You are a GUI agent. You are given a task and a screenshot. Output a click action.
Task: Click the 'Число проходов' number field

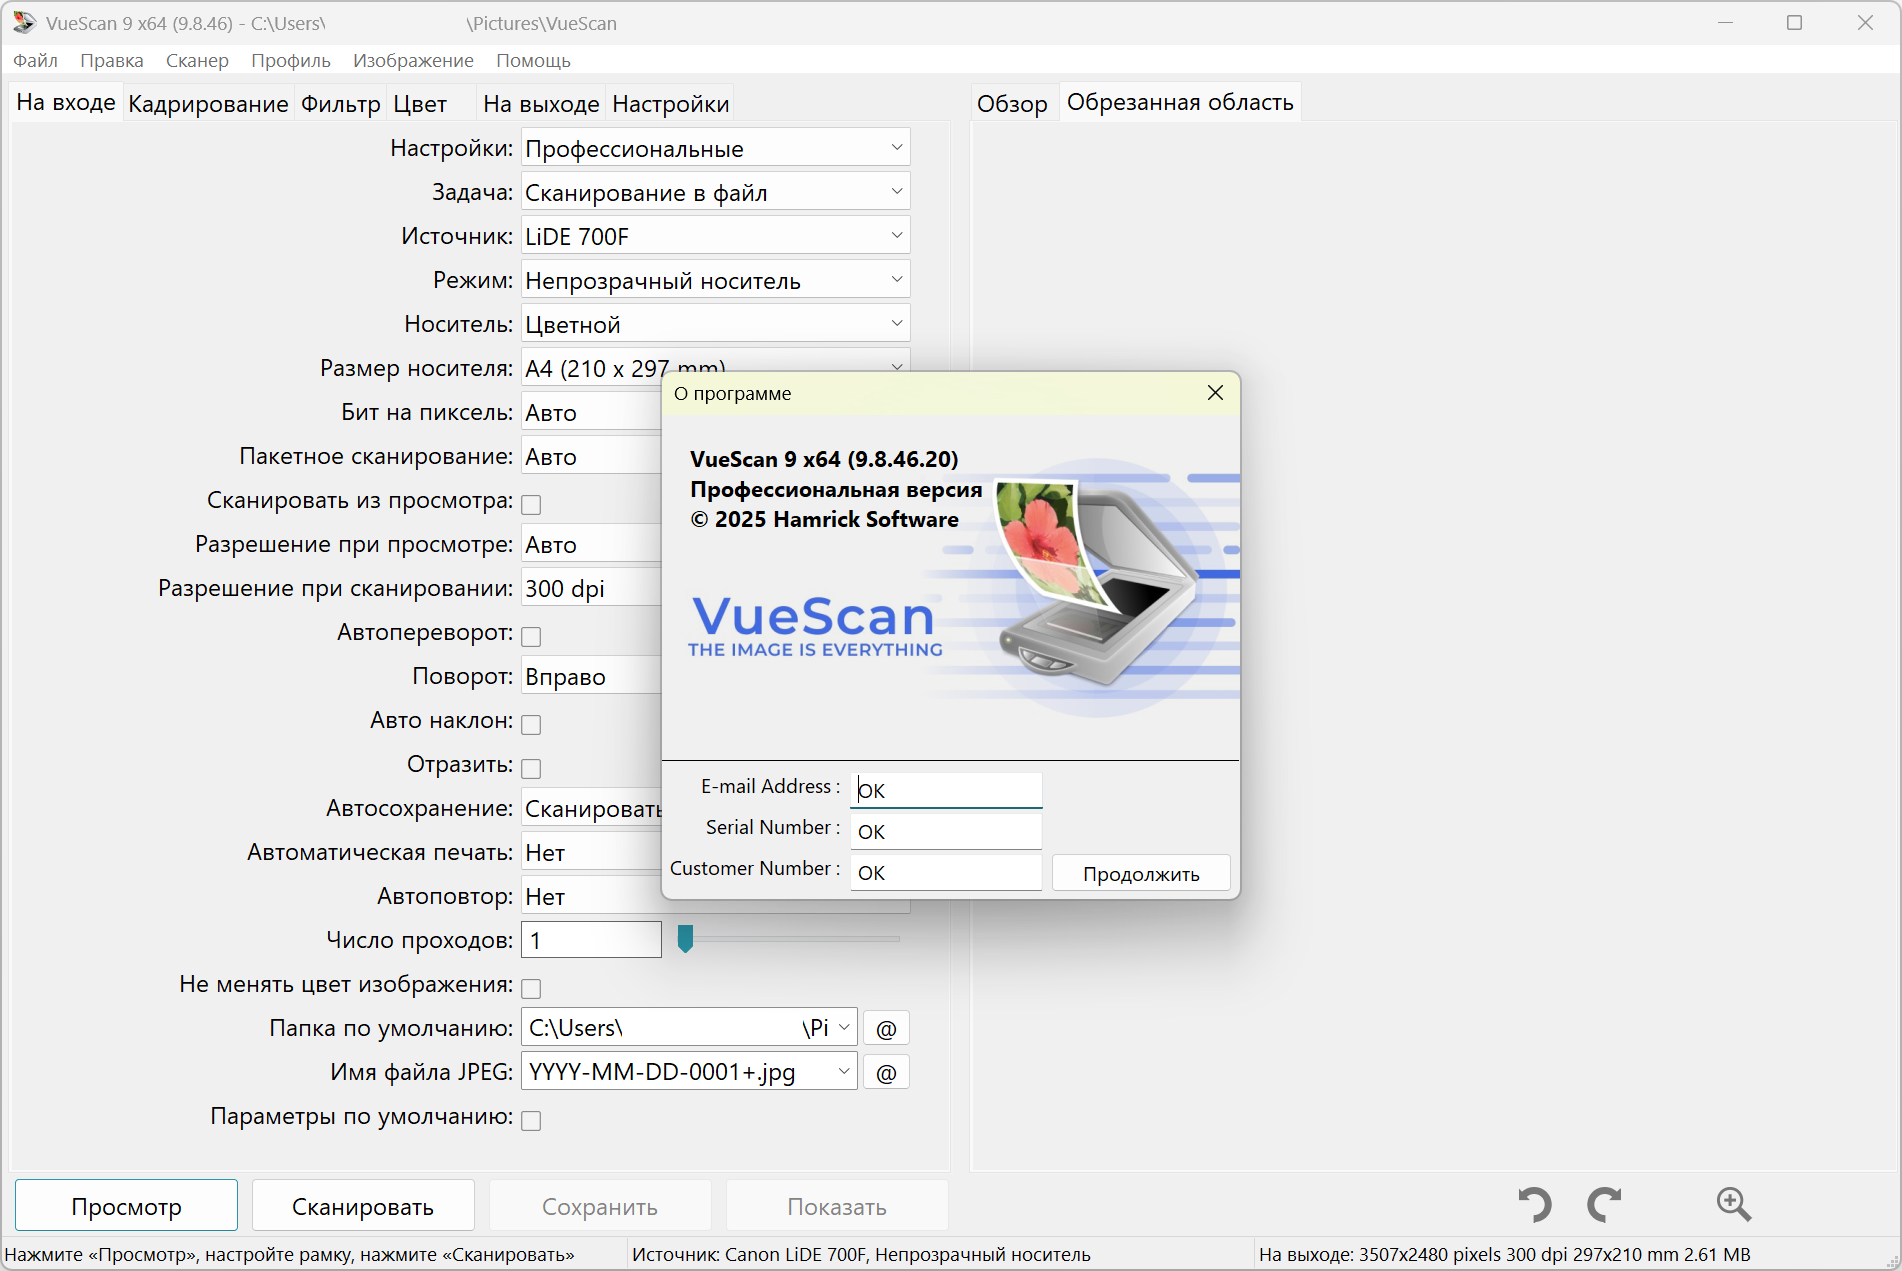point(591,940)
